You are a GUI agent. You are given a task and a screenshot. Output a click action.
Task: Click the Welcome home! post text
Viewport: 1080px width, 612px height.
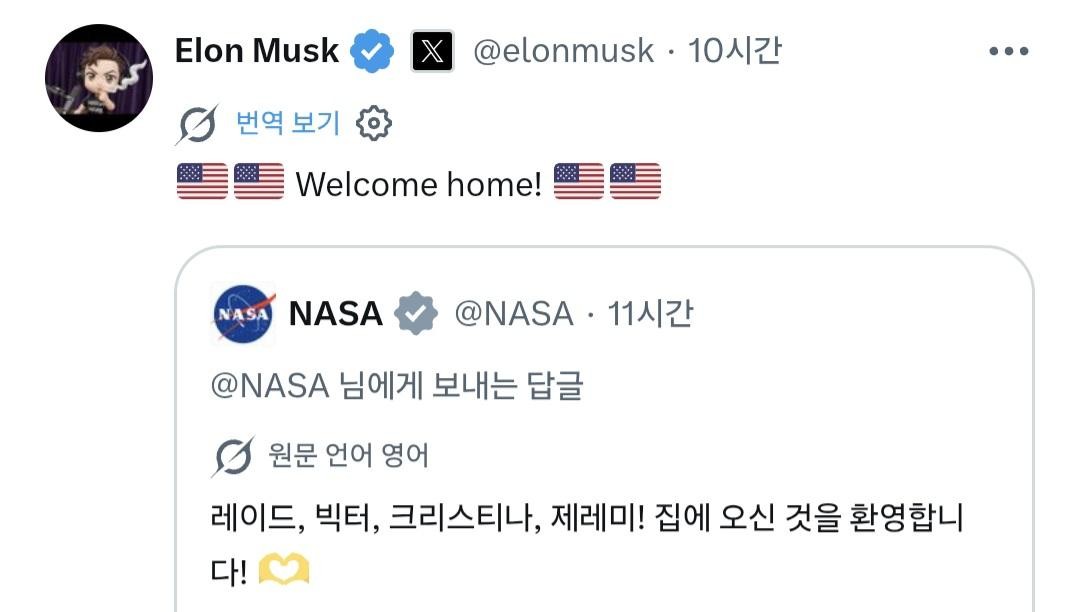(418, 185)
